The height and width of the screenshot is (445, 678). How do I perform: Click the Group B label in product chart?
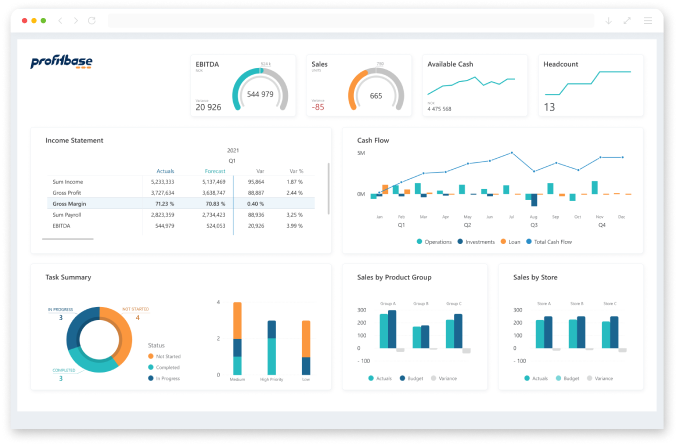(421, 304)
